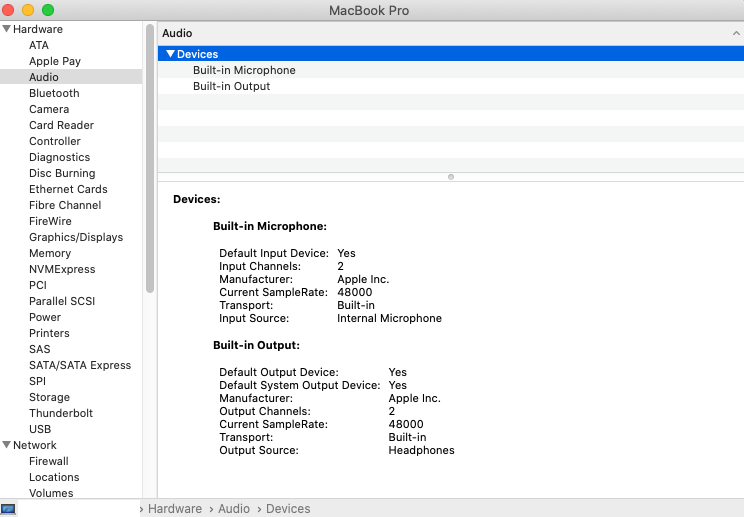Select USB in the sidebar
Screen dimensions: 744x517
click(x=40, y=429)
